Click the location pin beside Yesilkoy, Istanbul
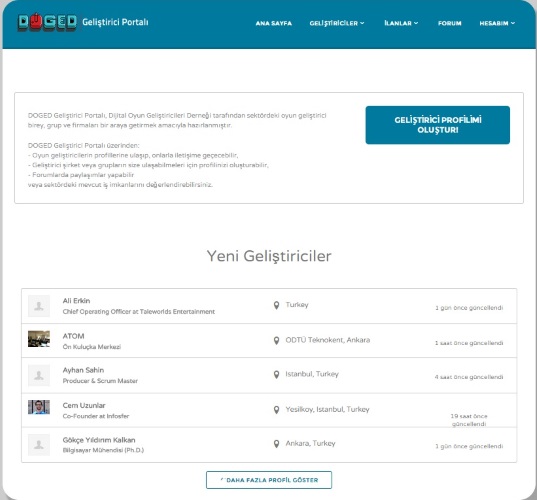The width and height of the screenshot is (537, 500). 276,410
